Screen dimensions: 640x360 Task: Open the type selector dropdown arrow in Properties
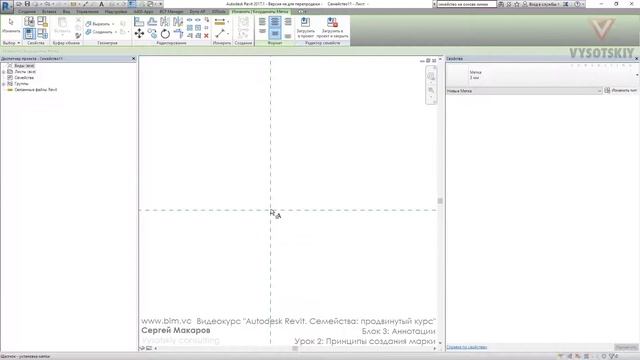(637, 75)
